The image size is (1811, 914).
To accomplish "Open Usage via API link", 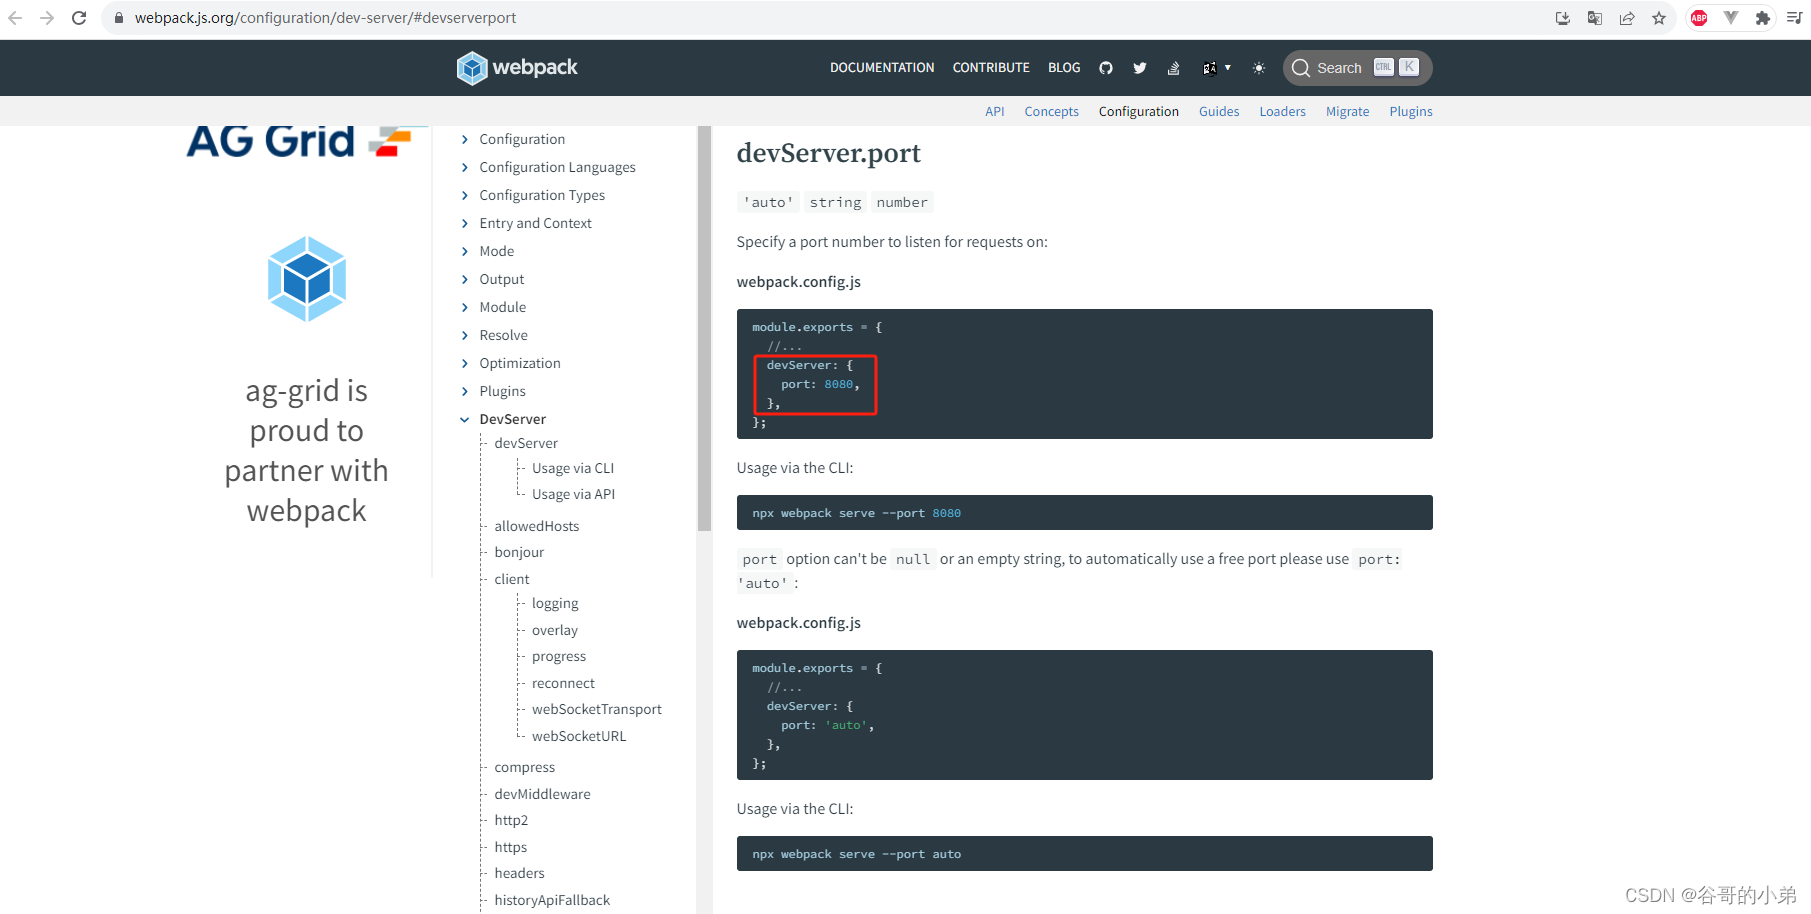I will click(x=573, y=494).
